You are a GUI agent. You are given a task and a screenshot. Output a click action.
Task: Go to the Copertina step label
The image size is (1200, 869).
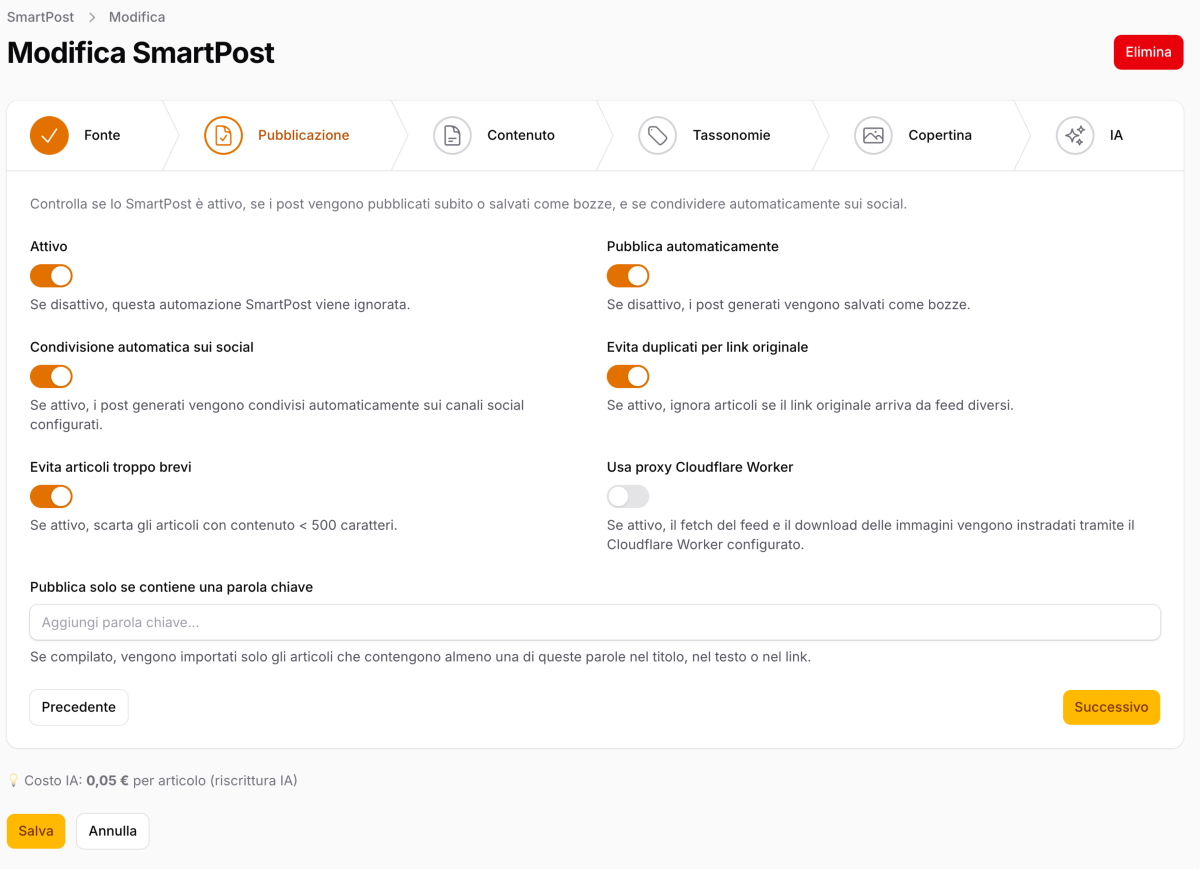tap(940, 135)
